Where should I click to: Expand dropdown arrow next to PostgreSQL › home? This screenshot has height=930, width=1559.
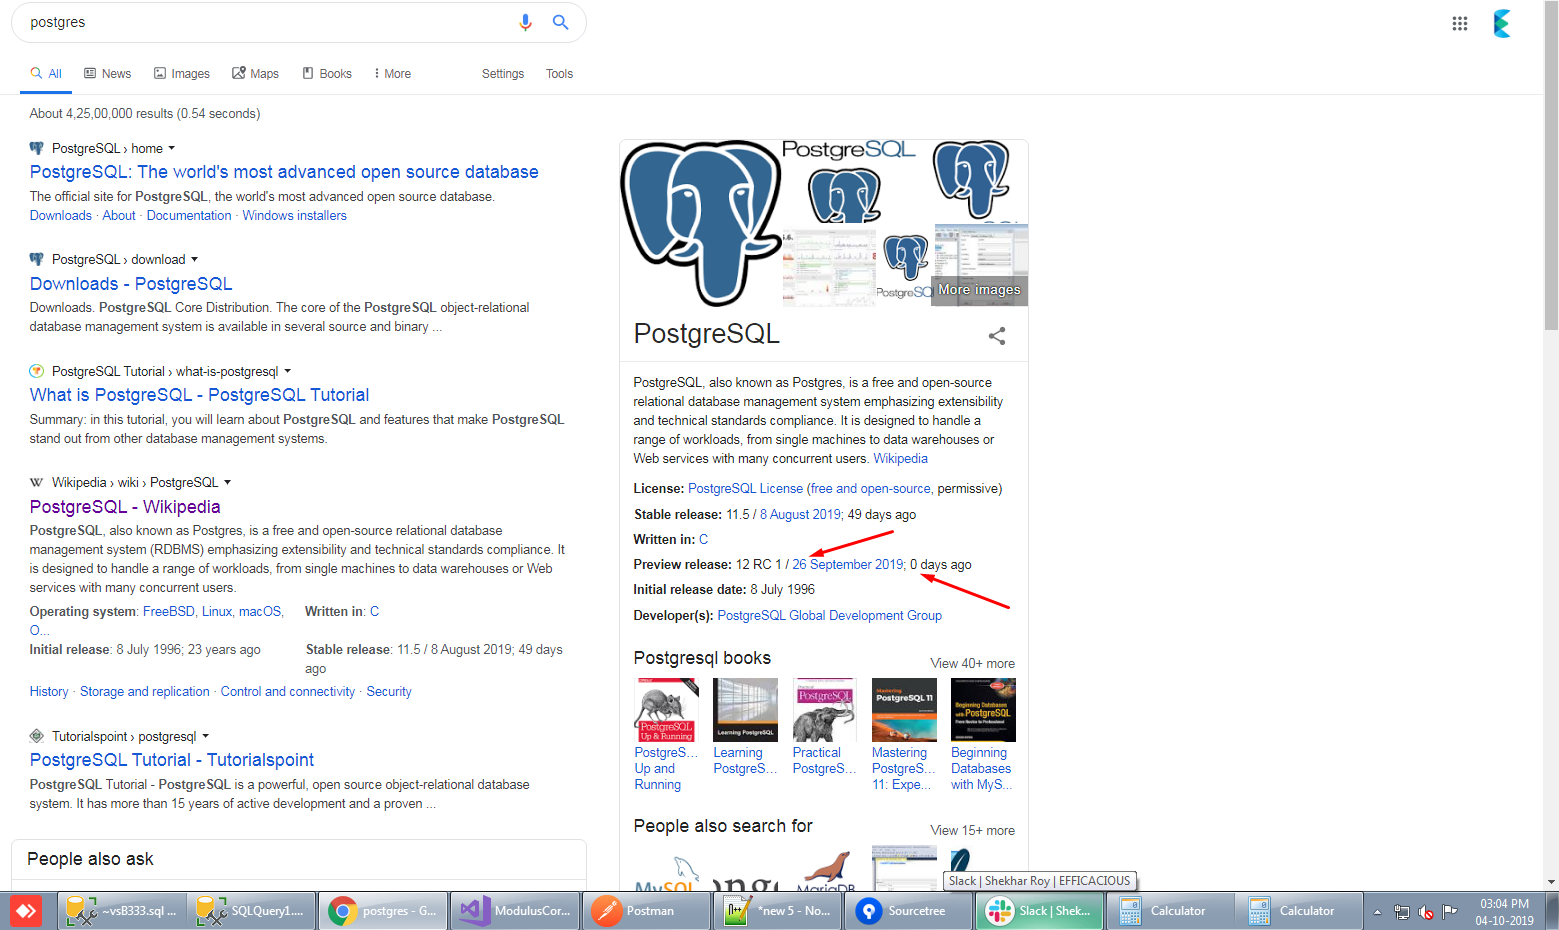coord(172,148)
